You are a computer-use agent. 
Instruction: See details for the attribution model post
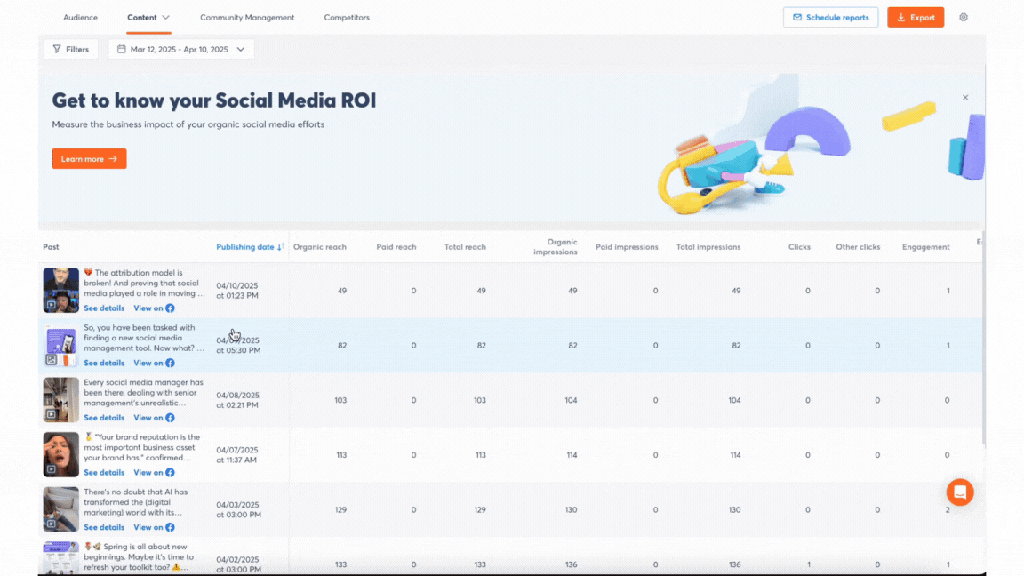tap(104, 308)
